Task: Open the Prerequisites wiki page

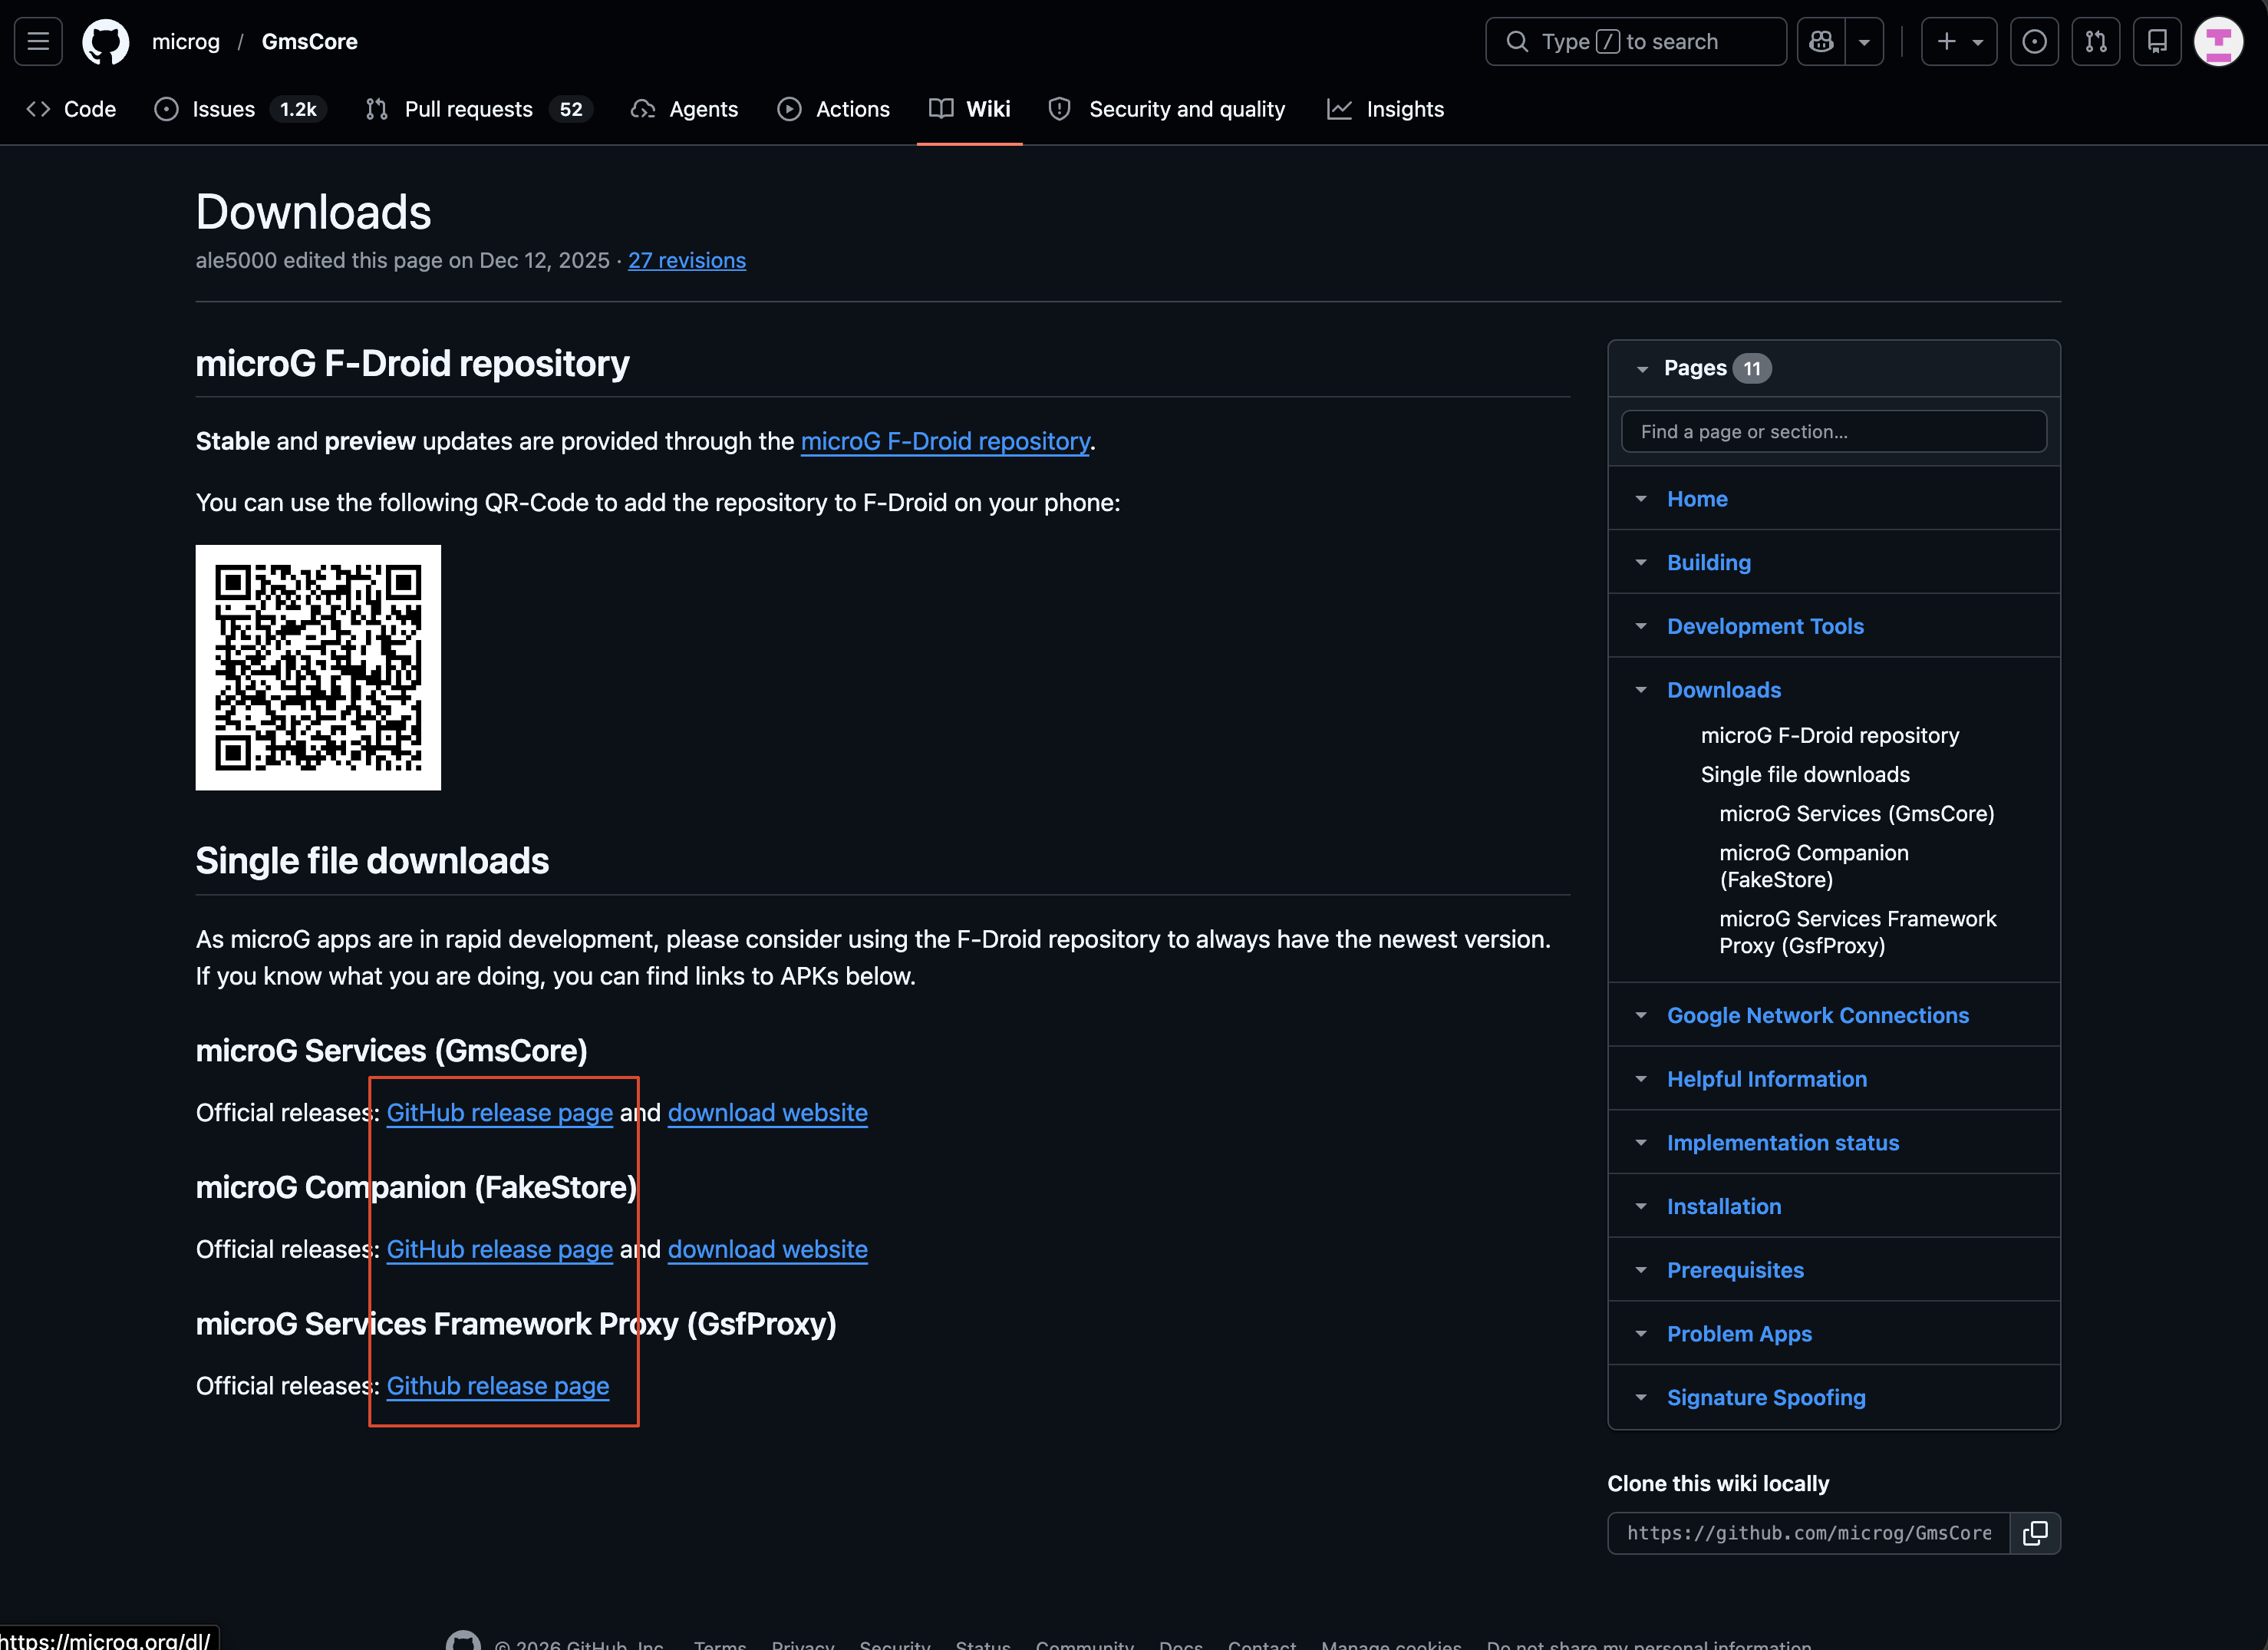Action: [1735, 1271]
